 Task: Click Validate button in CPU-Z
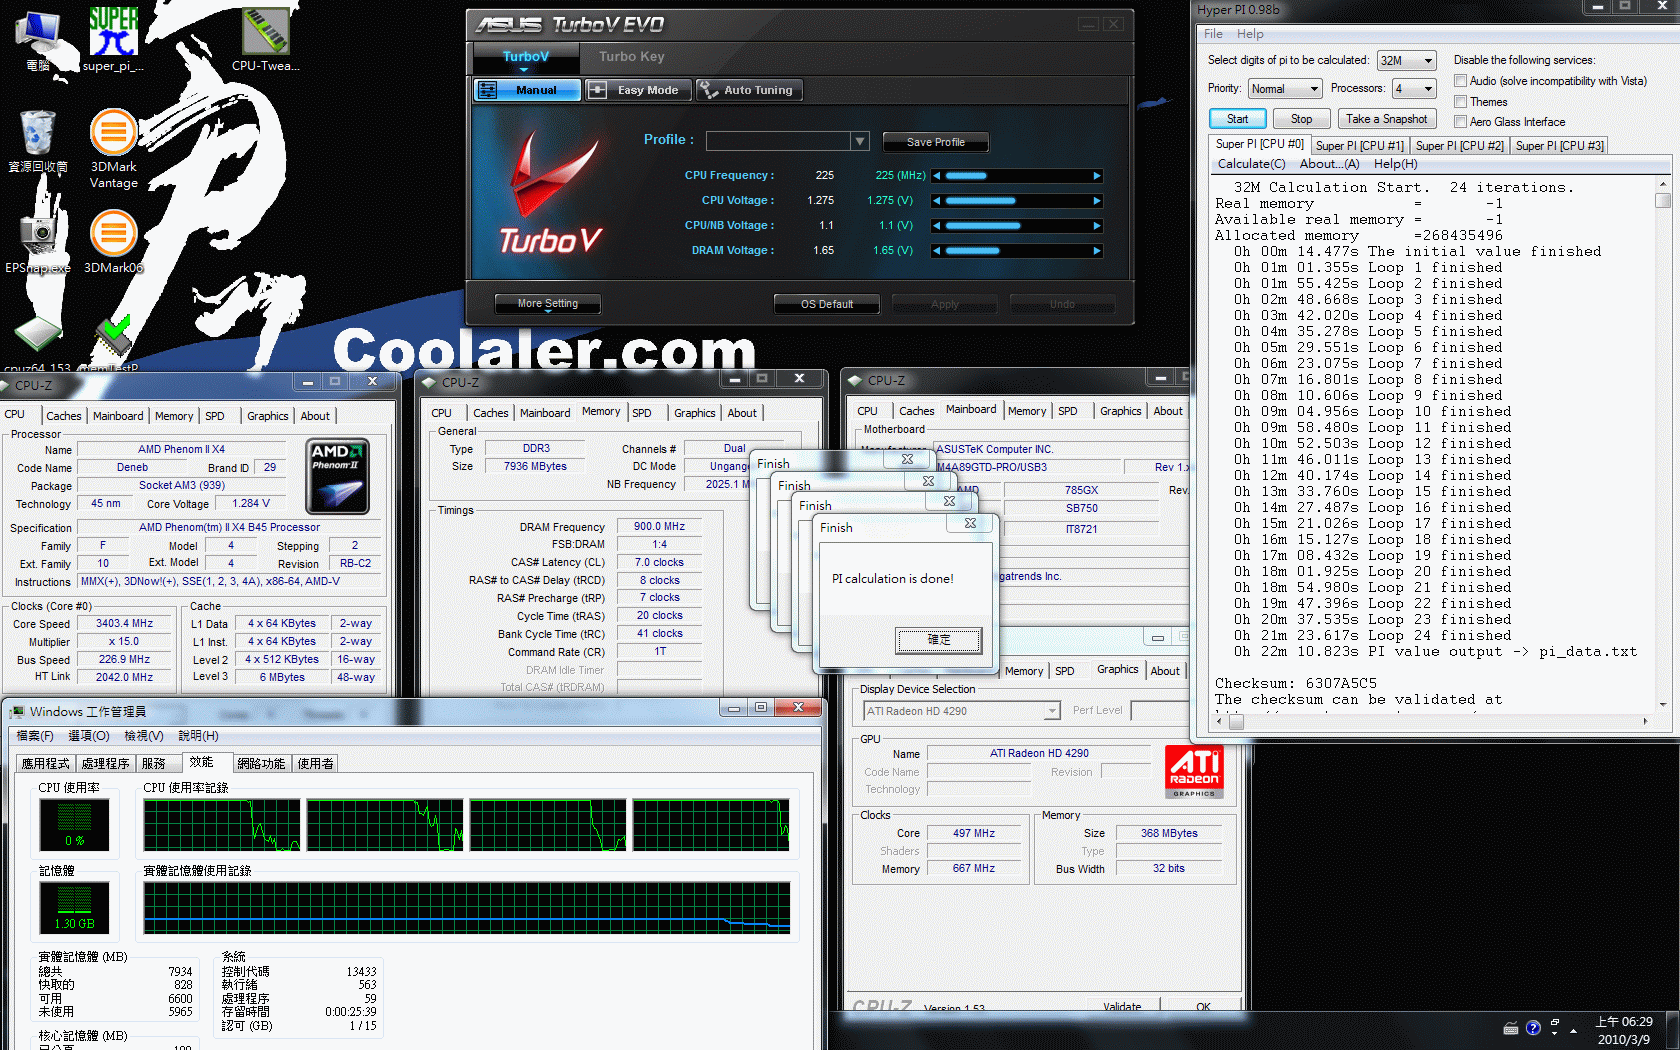1122,1007
